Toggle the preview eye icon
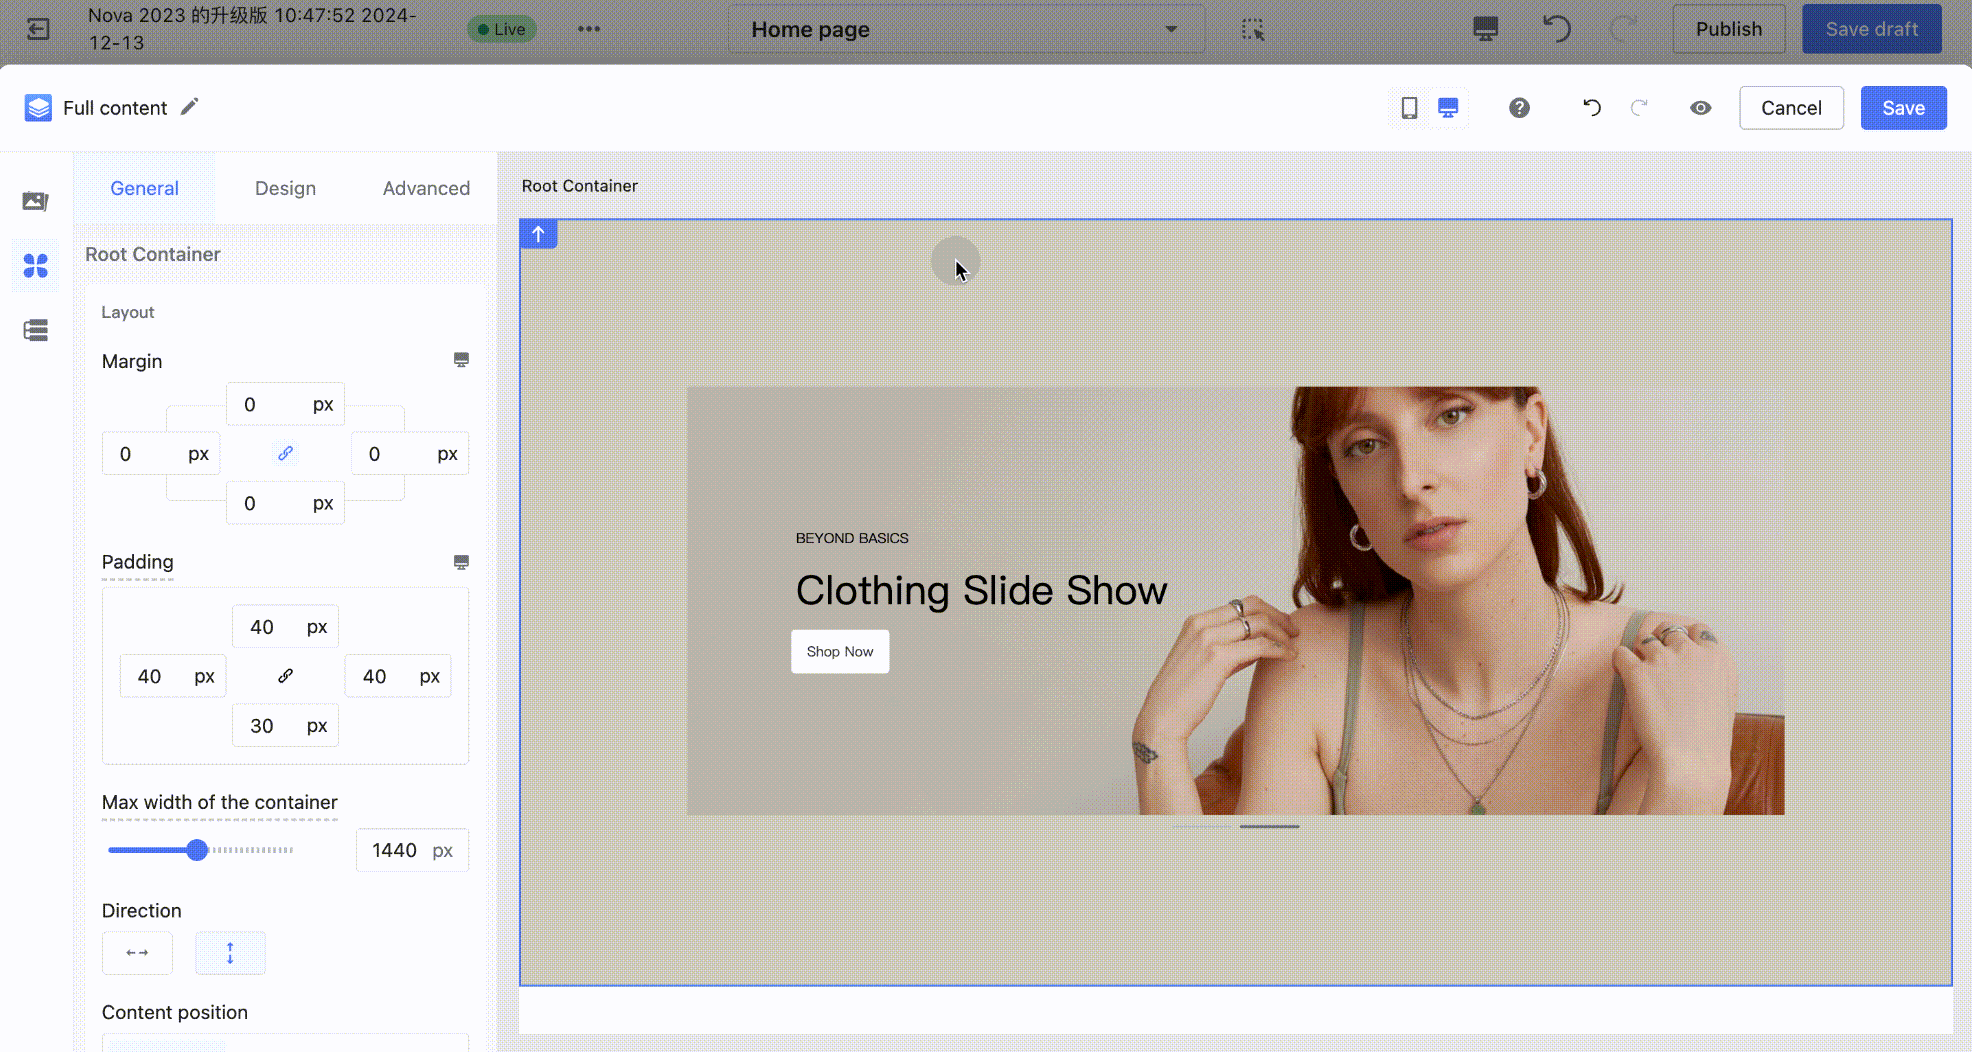The image size is (1972, 1052). [1700, 108]
